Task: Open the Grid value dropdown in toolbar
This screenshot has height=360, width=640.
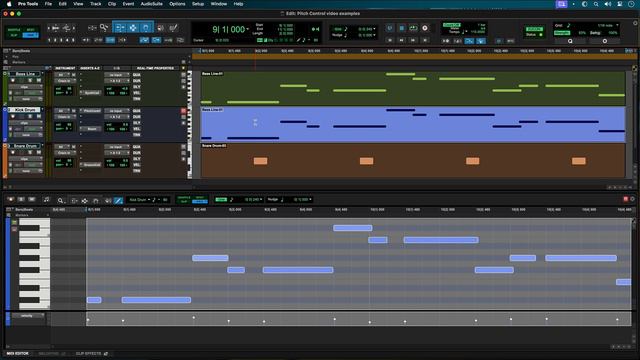Action: point(374,29)
